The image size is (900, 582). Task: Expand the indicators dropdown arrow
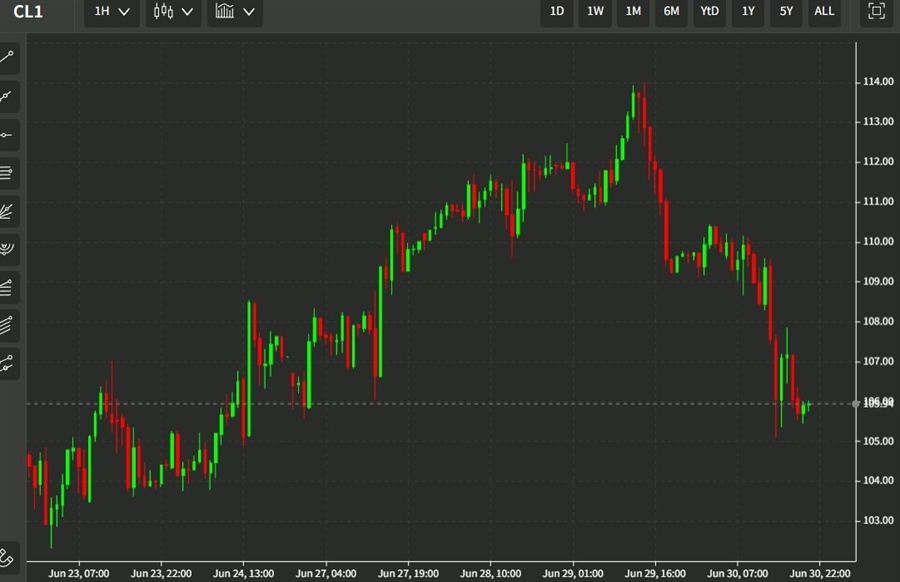[x=249, y=11]
